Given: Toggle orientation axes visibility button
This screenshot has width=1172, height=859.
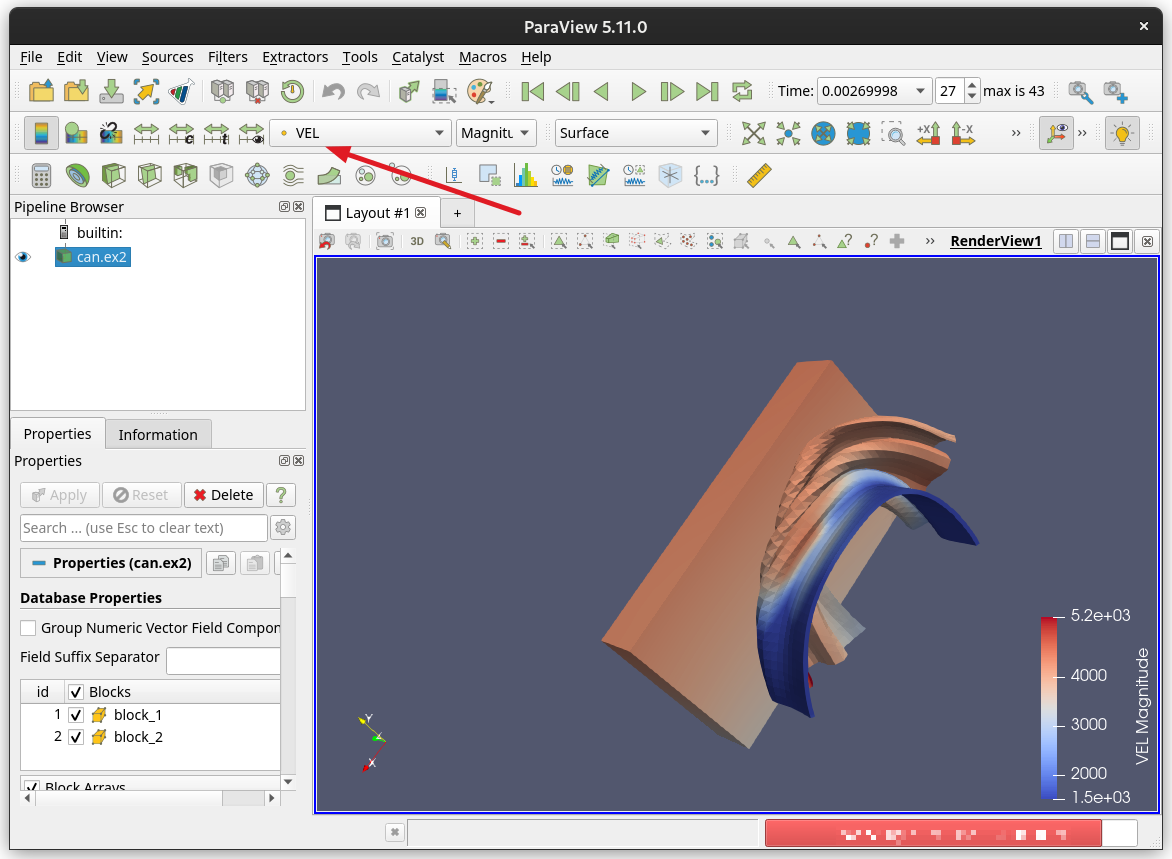Looking at the screenshot, I should (1056, 133).
